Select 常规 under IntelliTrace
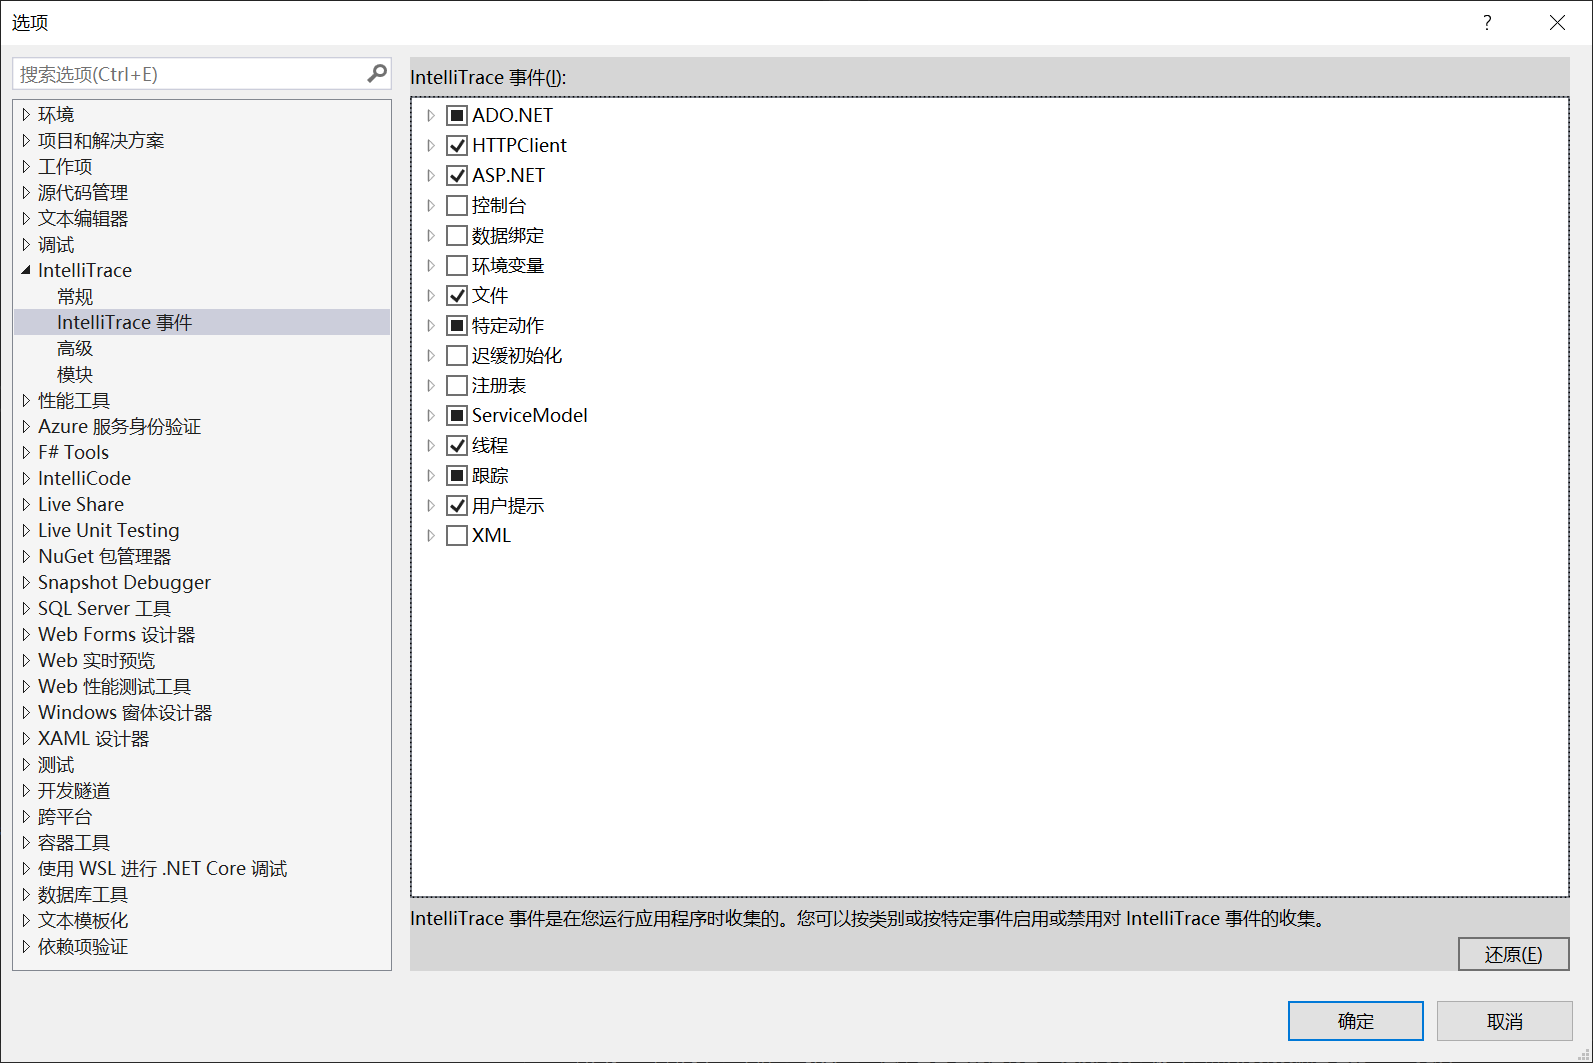Image resolution: width=1593 pixels, height=1063 pixels. pos(75,296)
